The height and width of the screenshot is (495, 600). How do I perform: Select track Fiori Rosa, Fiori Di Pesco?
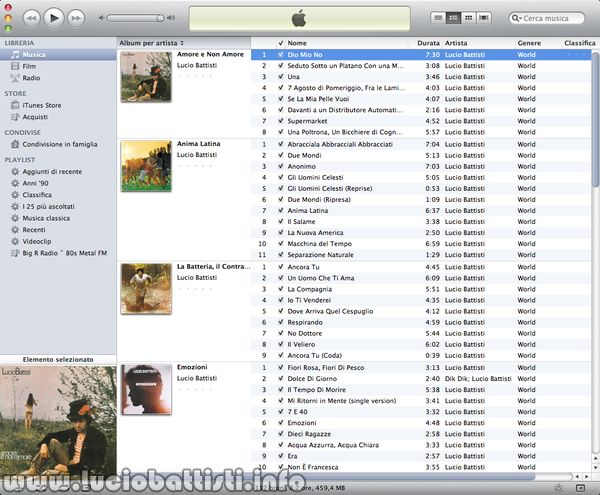tap(421, 368)
